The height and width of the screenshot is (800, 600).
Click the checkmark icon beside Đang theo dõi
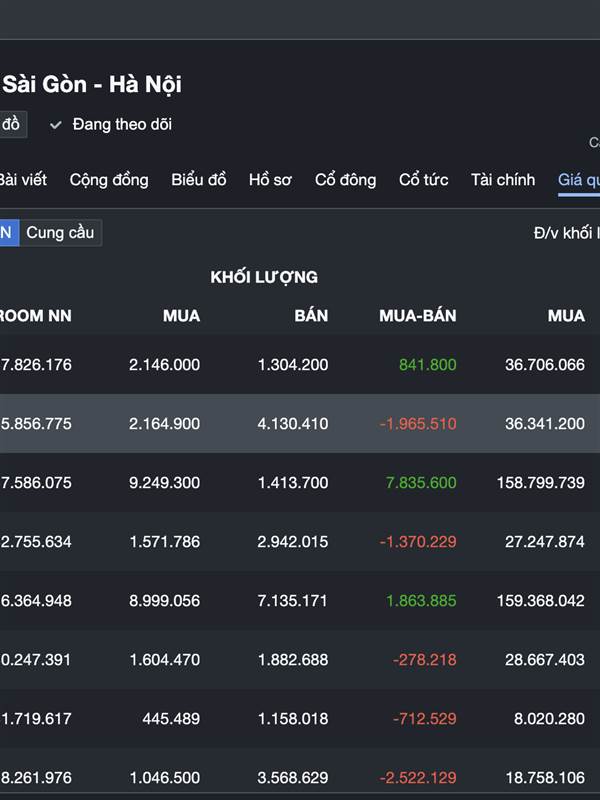click(56, 125)
